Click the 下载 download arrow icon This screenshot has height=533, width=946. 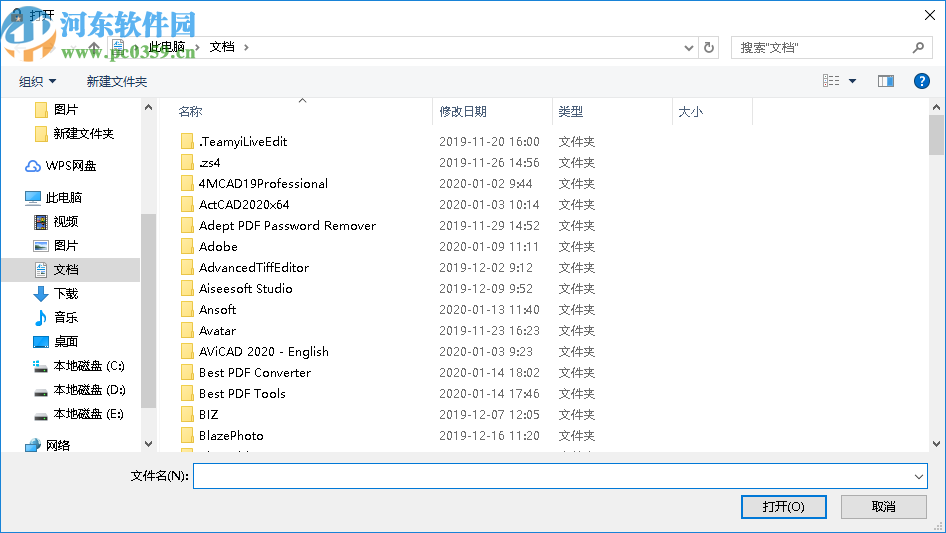tap(40, 294)
